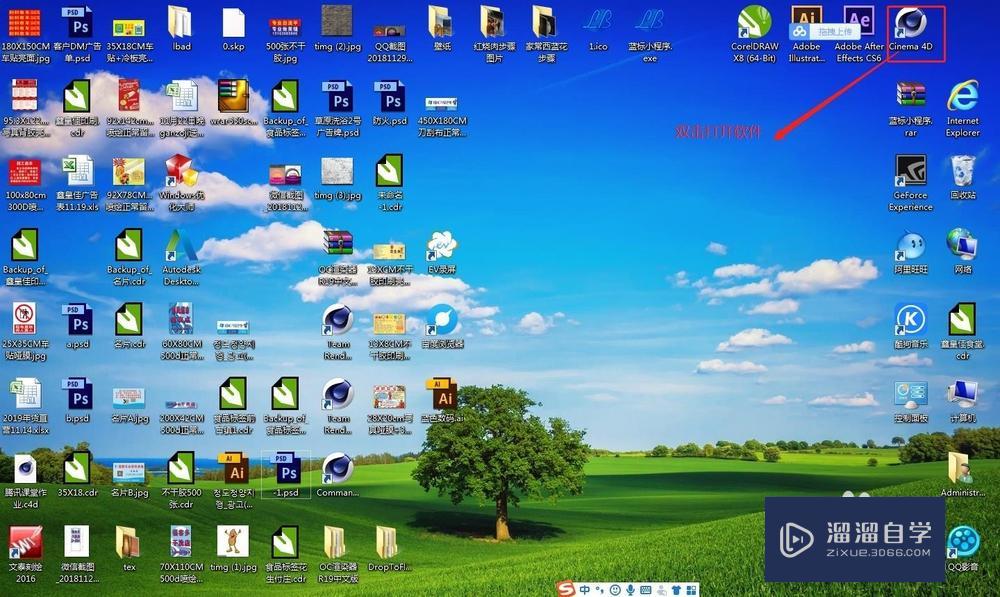1000x597 pixels.
Task: Select the 客户DM广告单.psd file
Action: point(77,34)
